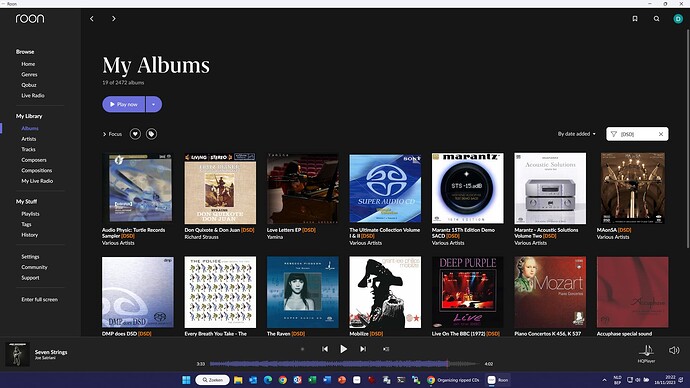
Task: Open Accuphase special sound album cover
Action: [633, 293]
